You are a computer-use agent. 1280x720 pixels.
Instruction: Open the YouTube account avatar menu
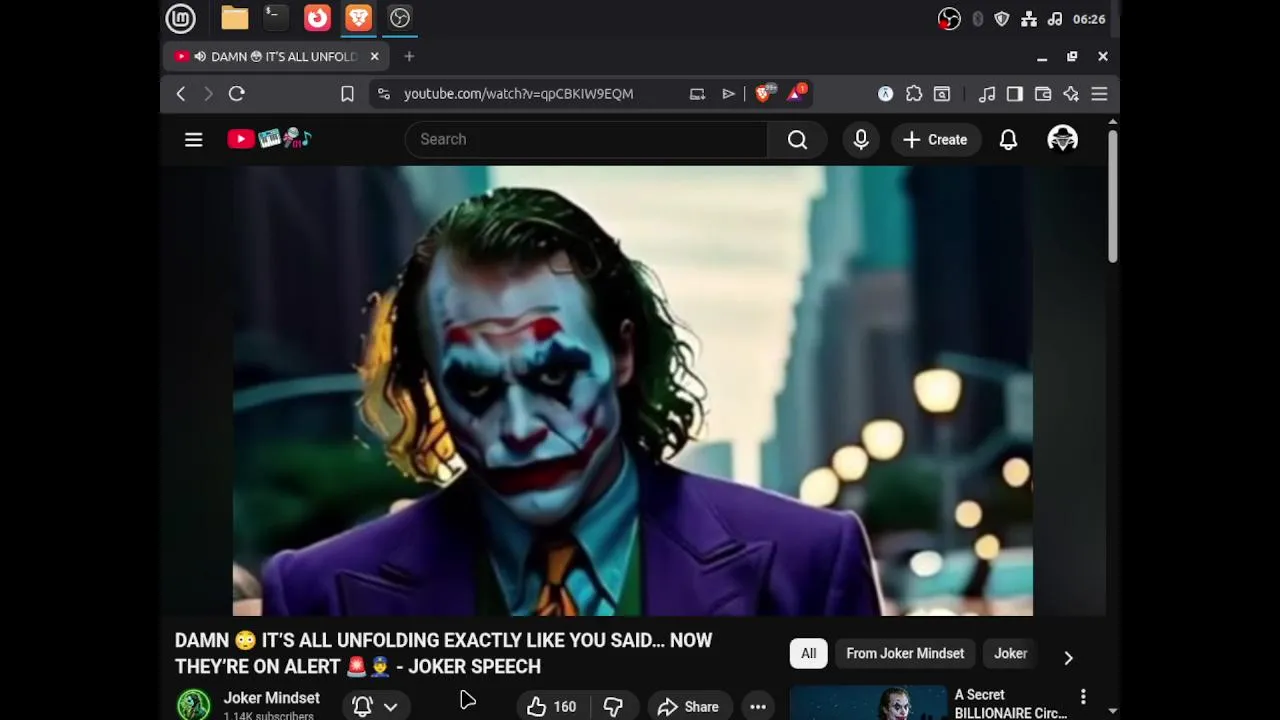tap(1062, 140)
